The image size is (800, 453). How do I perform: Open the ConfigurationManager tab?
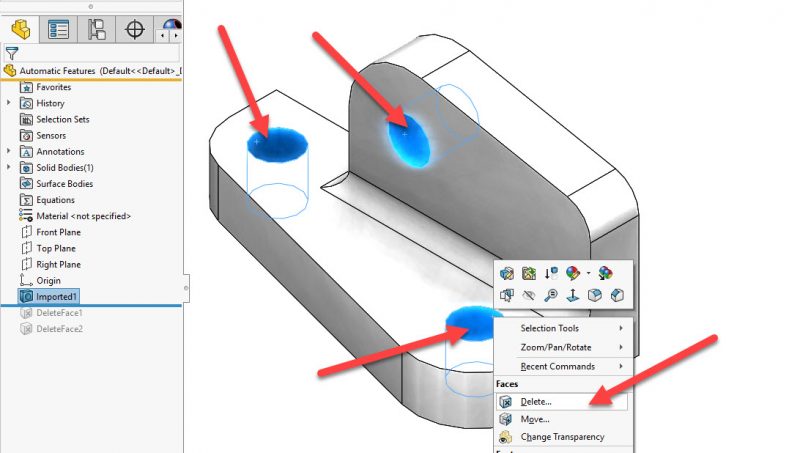(x=97, y=29)
